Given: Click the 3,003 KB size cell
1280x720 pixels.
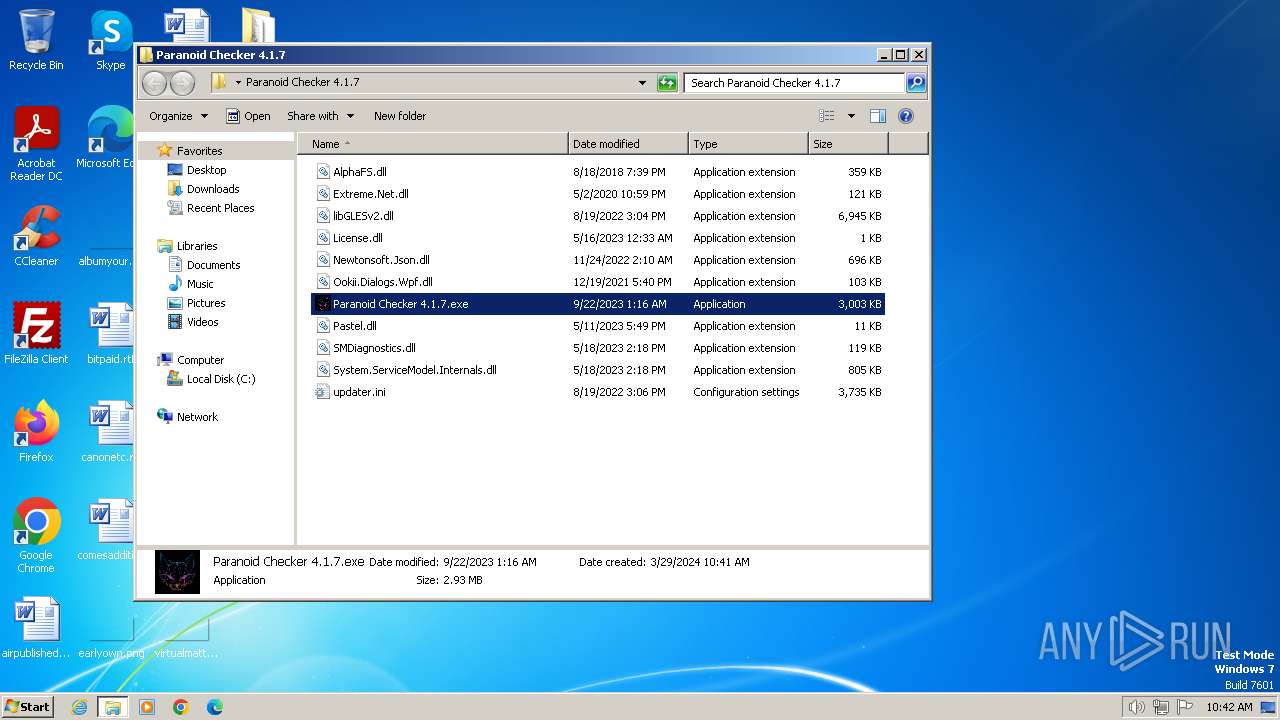Looking at the screenshot, I should [859, 304].
